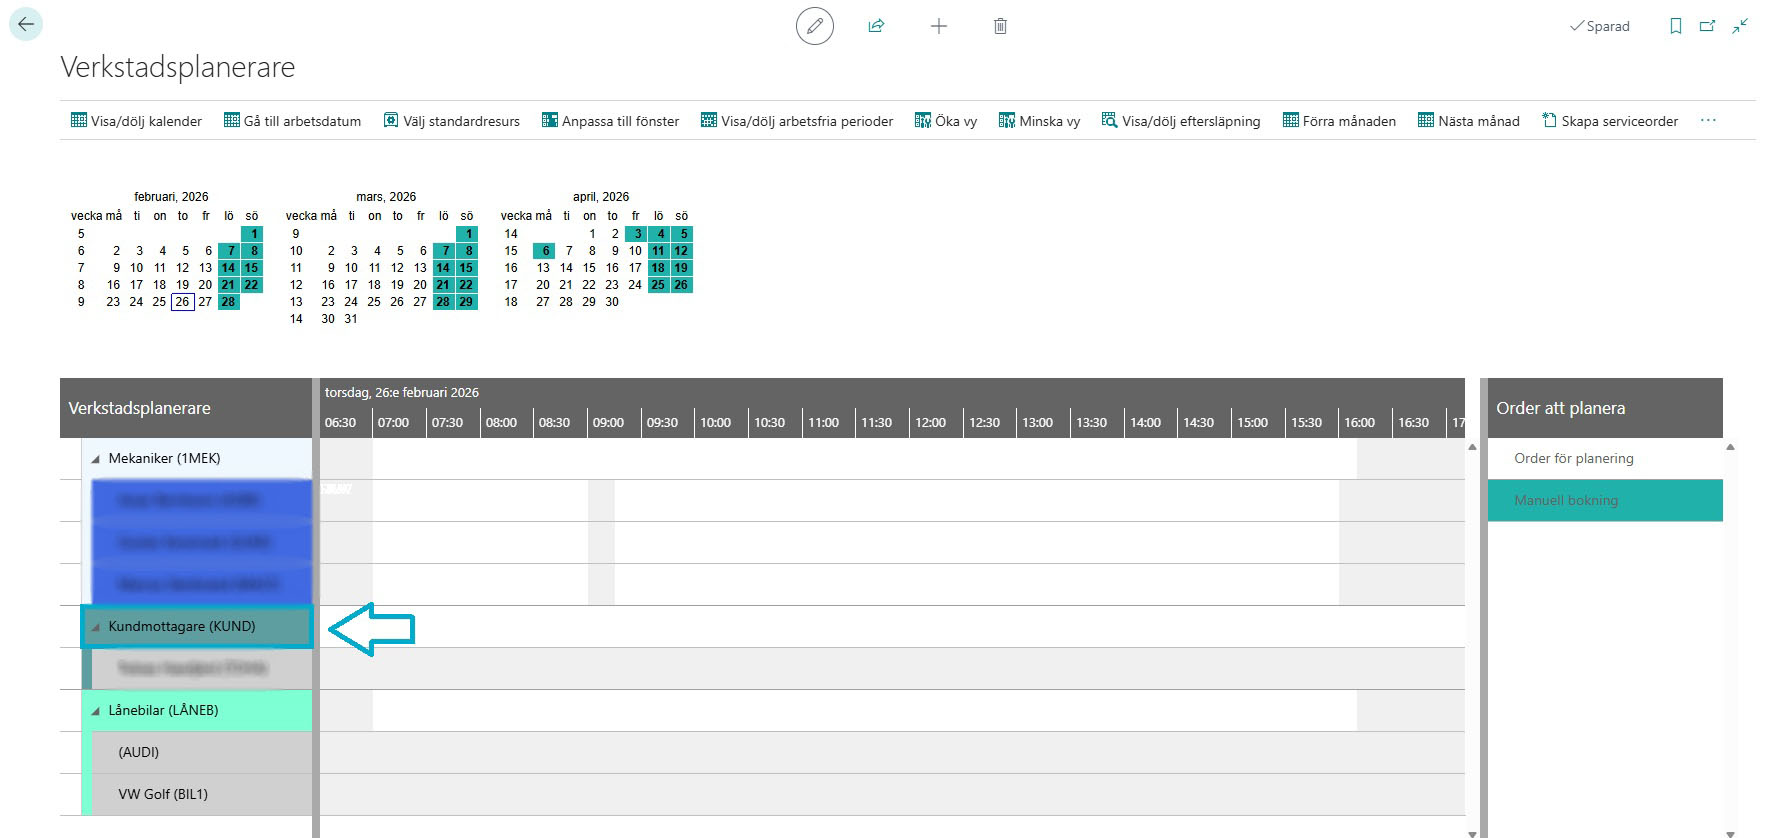Select February 26 in the calendar

(x=182, y=302)
